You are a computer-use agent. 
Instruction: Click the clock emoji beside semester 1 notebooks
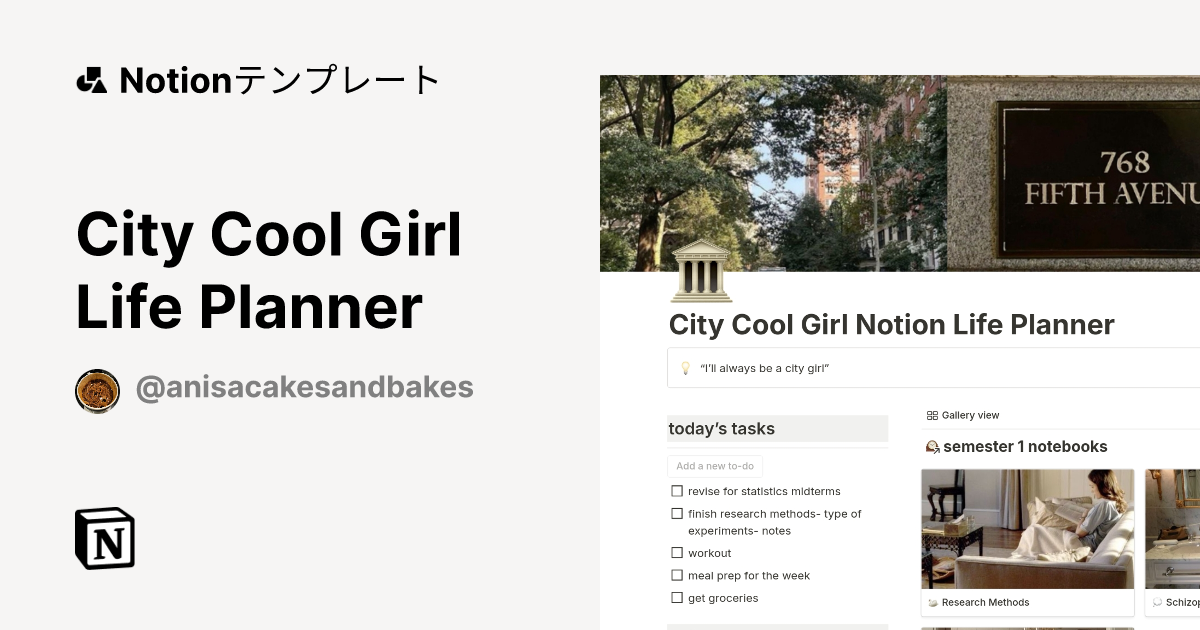coord(932,447)
